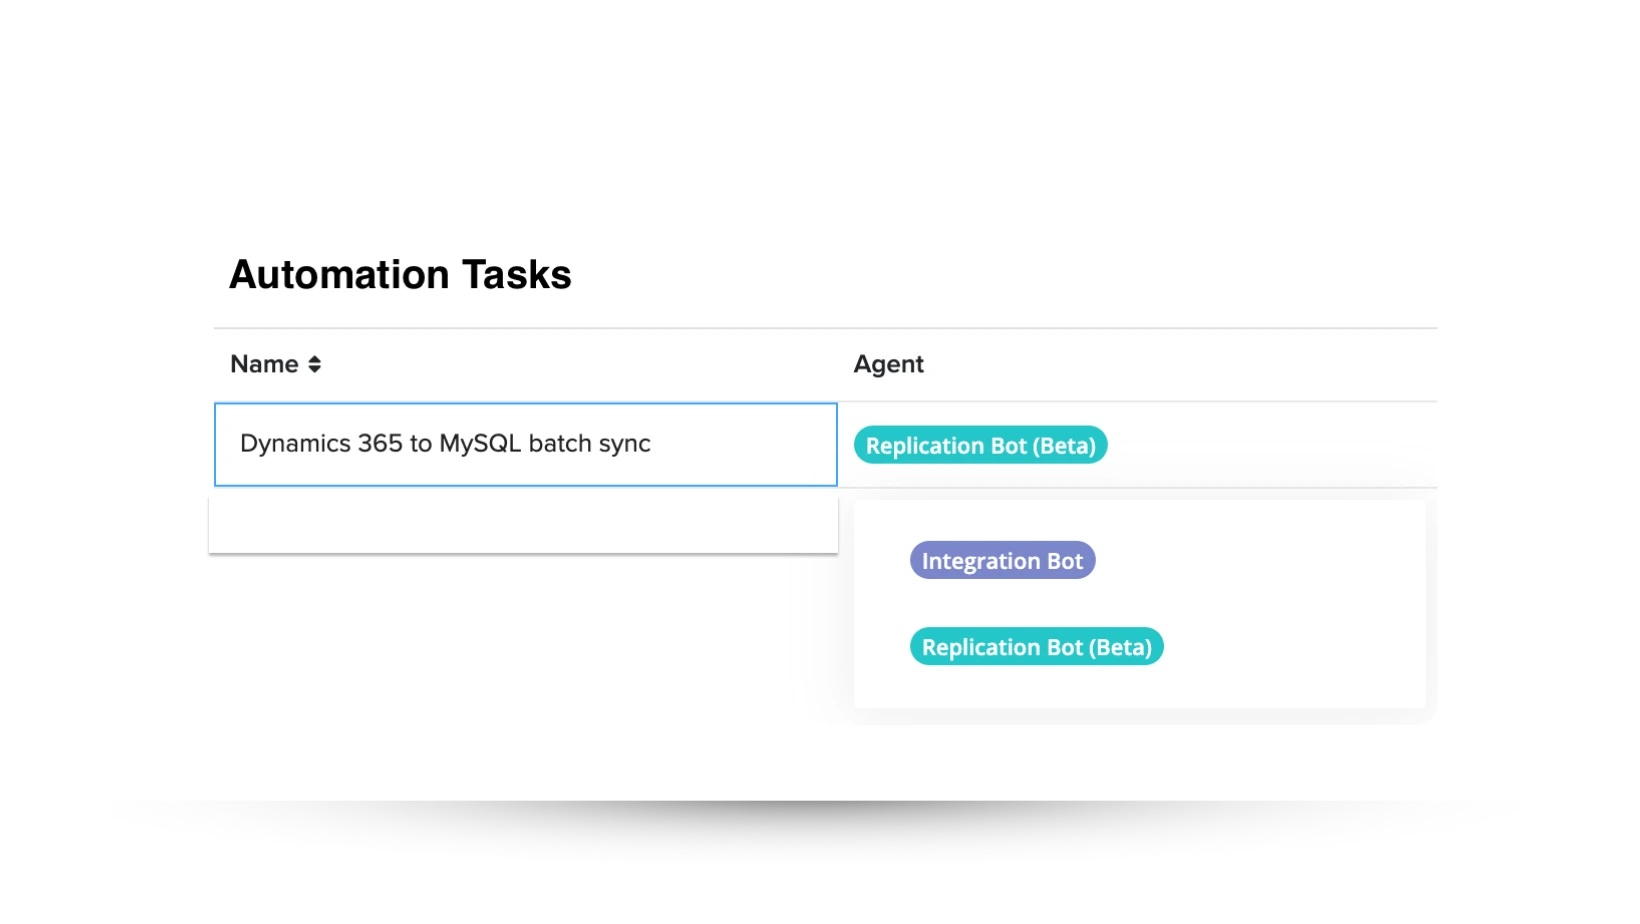Click the descending sort triangle next to Name
1640x924 pixels.
(312, 370)
